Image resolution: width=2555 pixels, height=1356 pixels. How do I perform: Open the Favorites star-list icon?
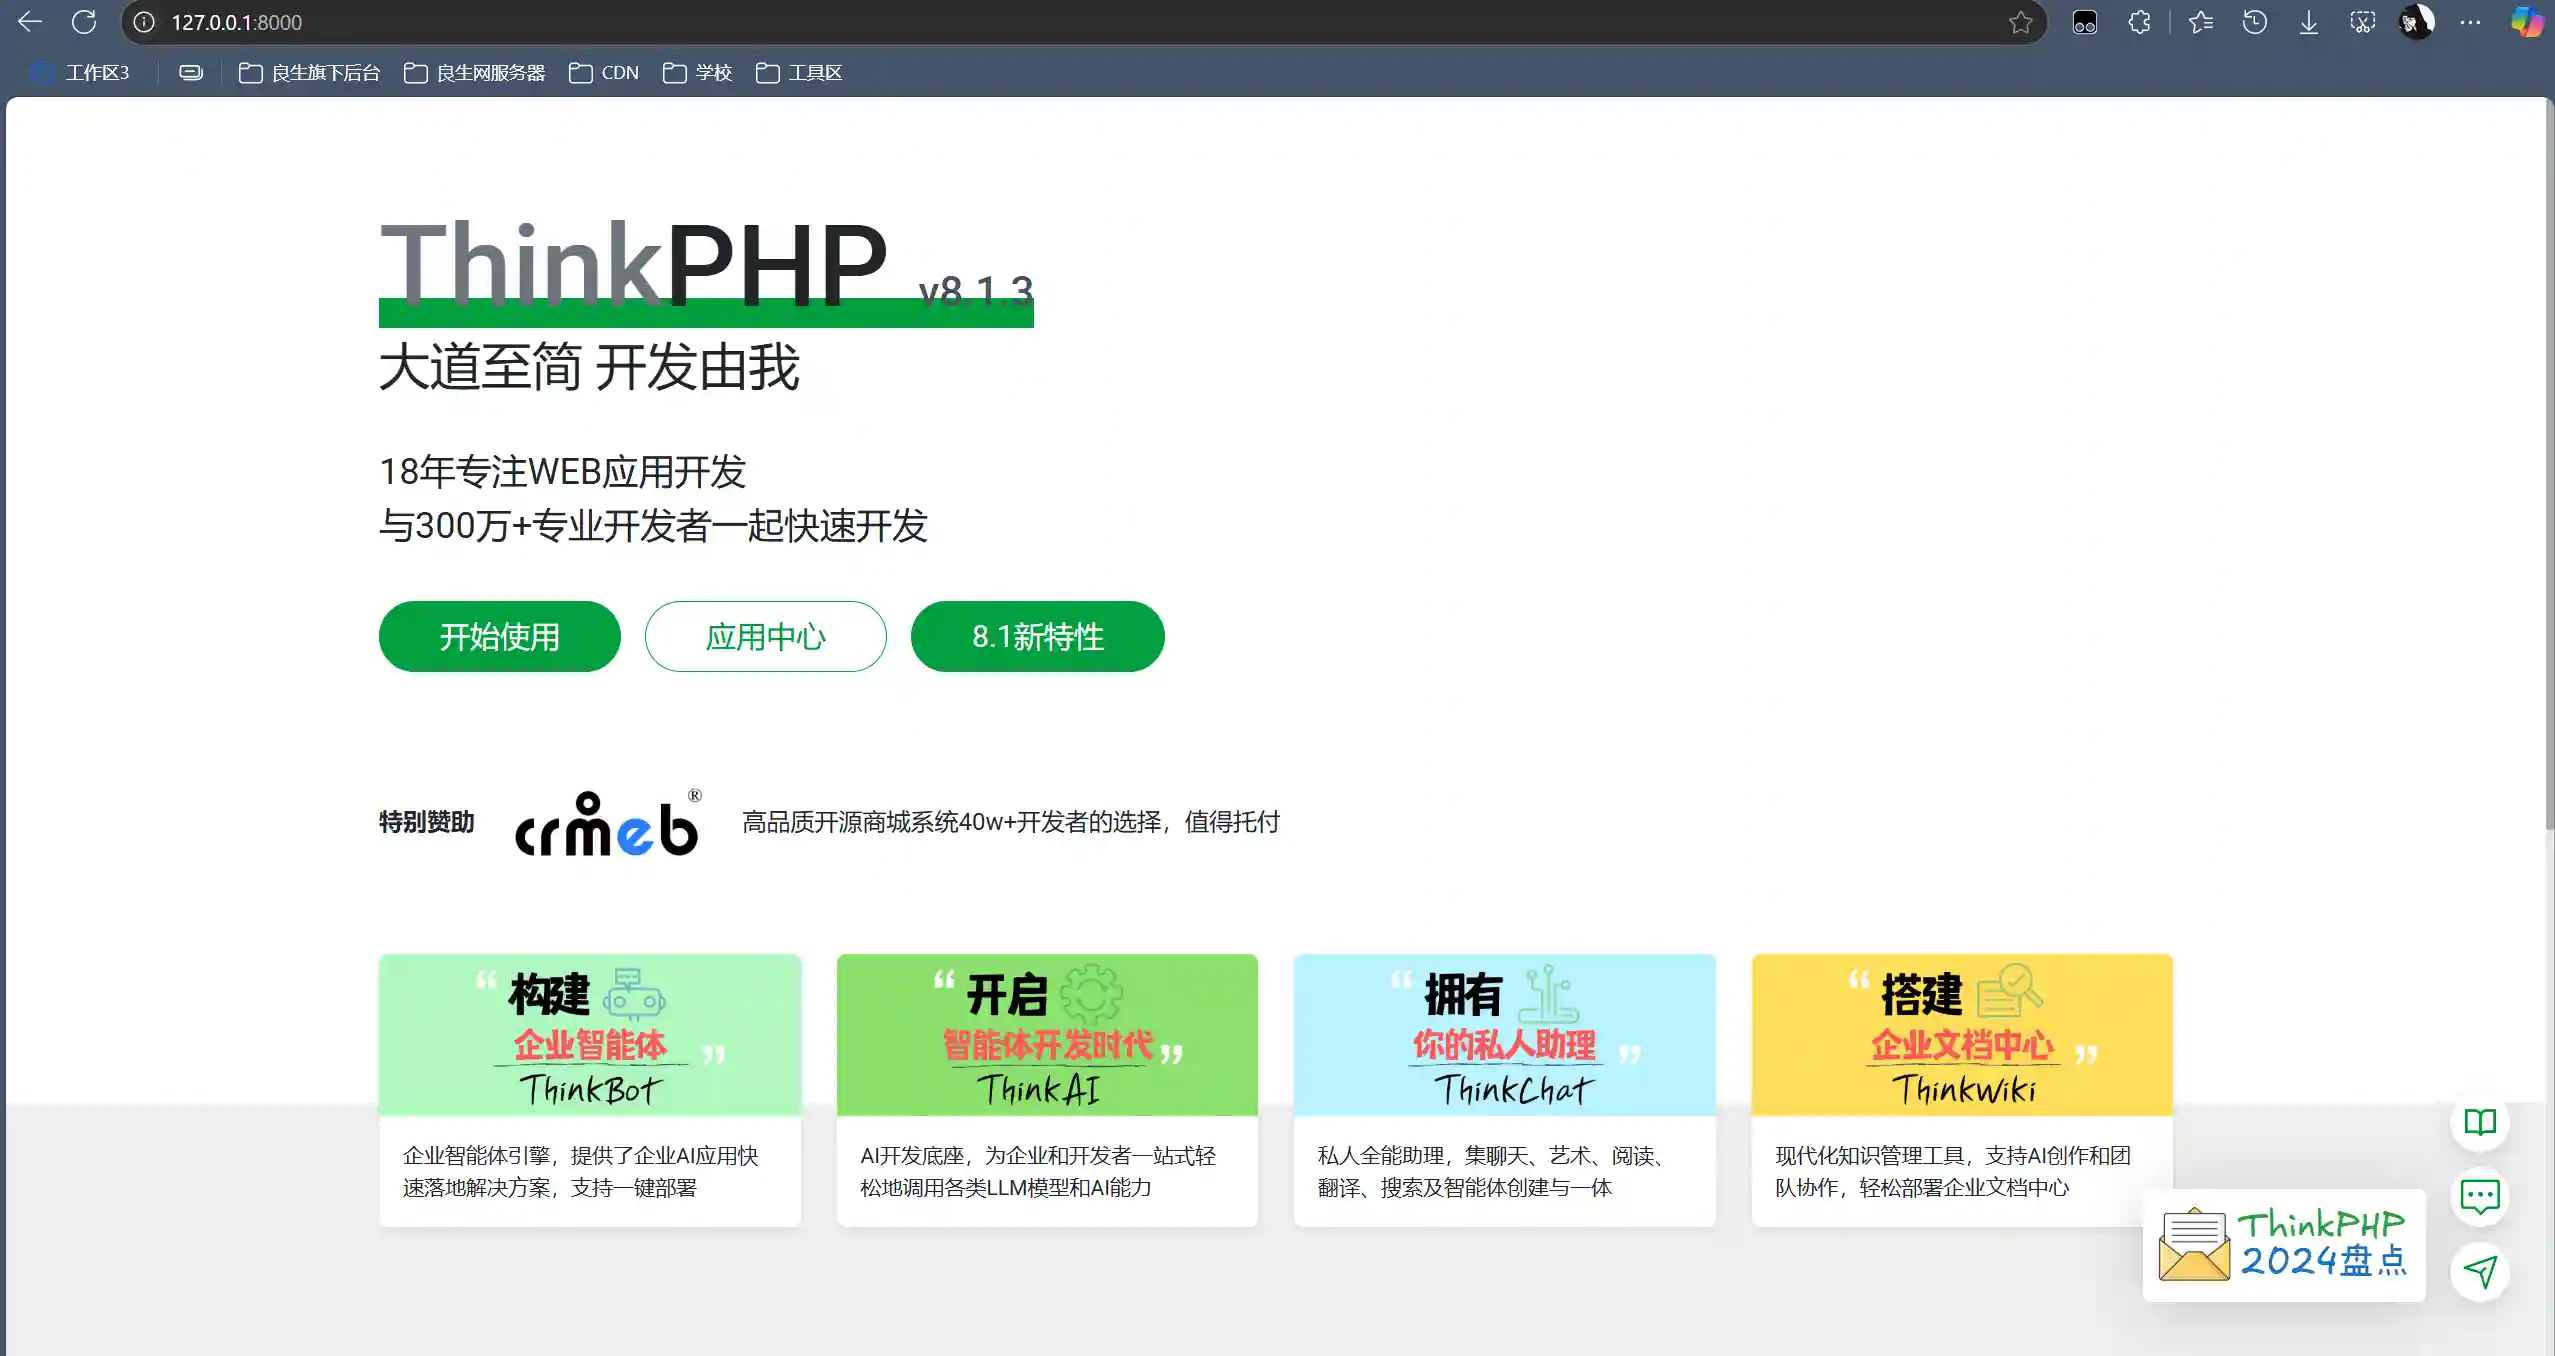point(2200,21)
